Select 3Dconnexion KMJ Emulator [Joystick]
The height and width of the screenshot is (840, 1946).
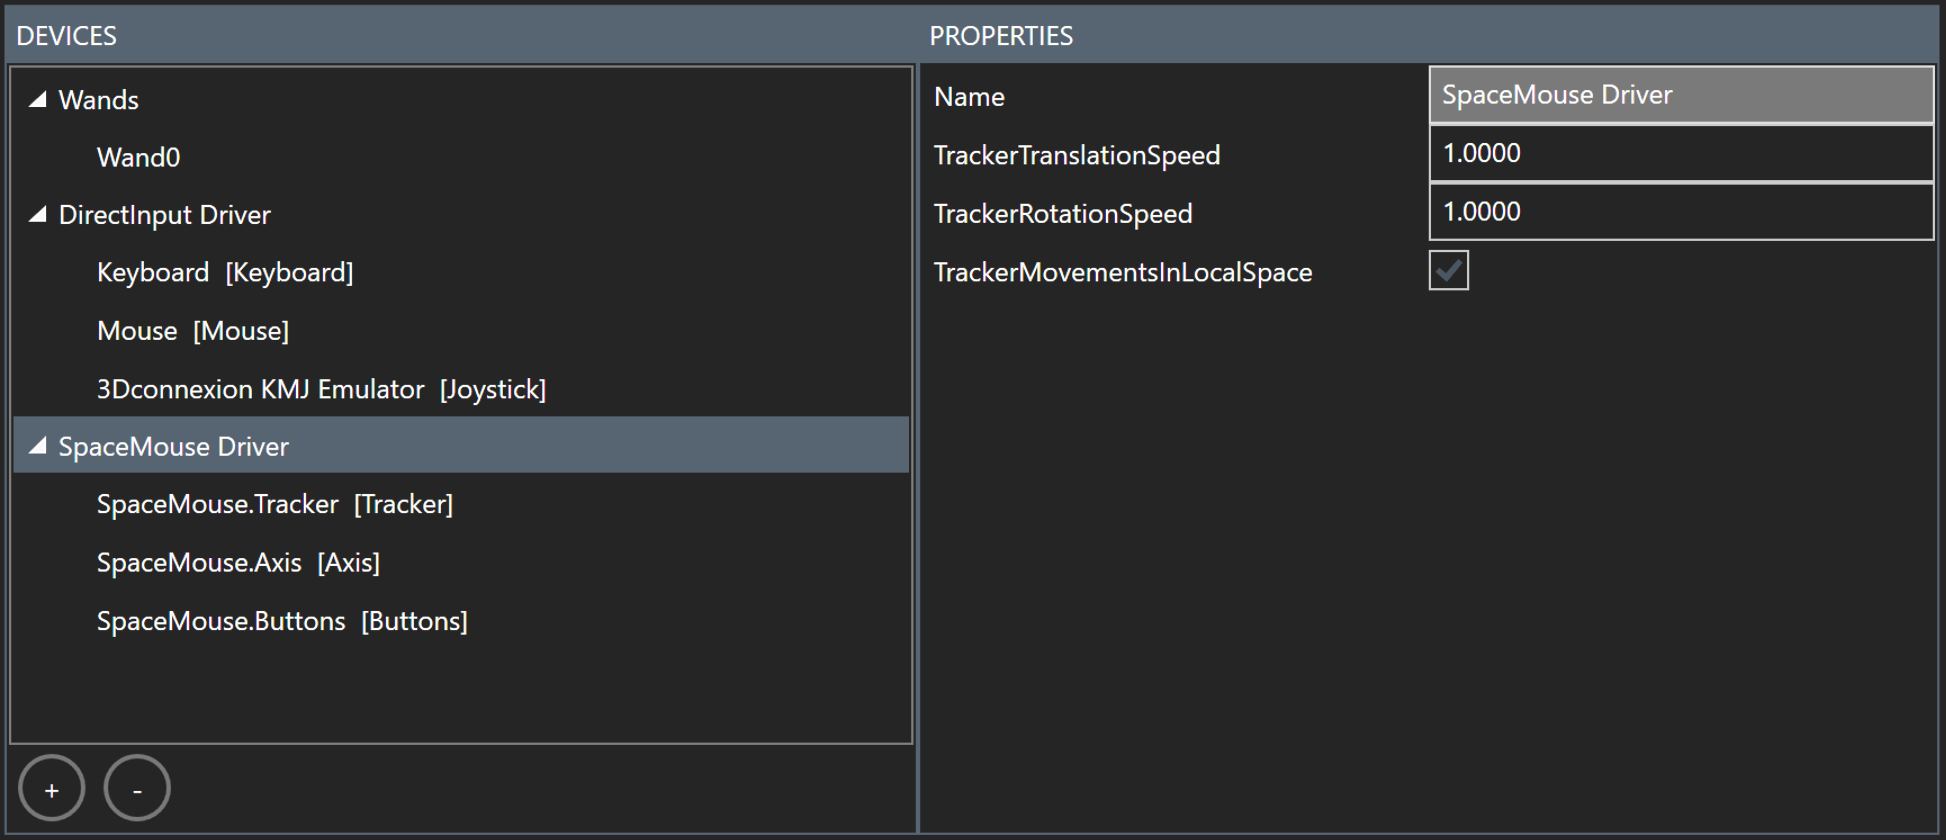pos(321,389)
